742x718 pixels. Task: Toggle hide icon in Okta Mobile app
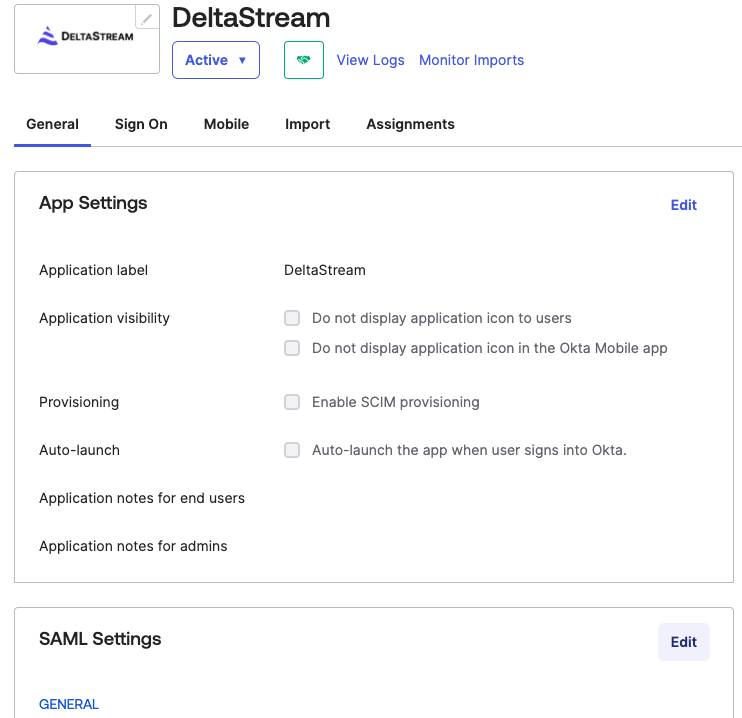point(292,348)
